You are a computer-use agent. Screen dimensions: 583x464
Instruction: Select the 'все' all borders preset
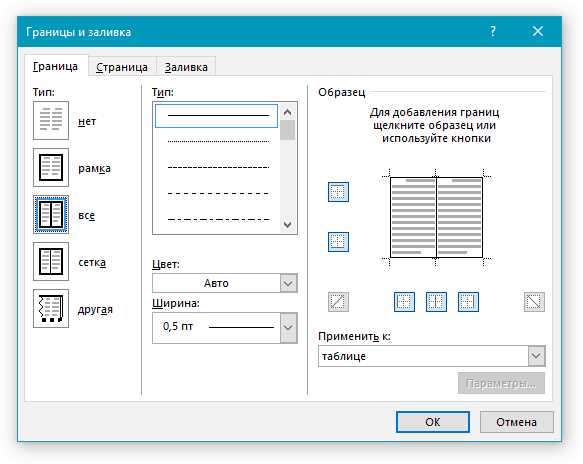(51, 215)
